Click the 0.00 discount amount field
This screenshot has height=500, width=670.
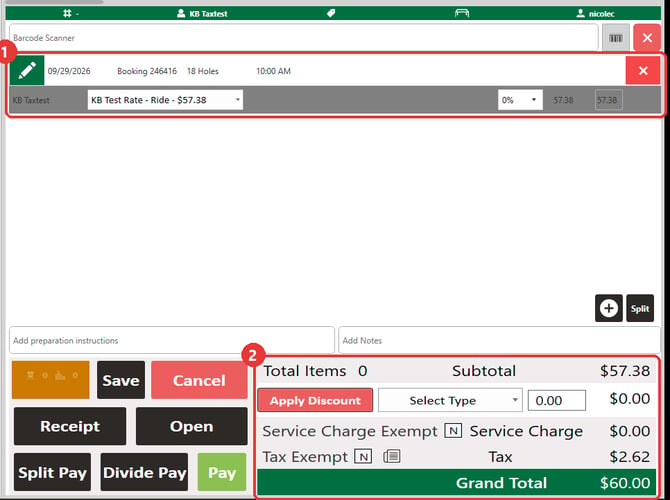tap(556, 400)
